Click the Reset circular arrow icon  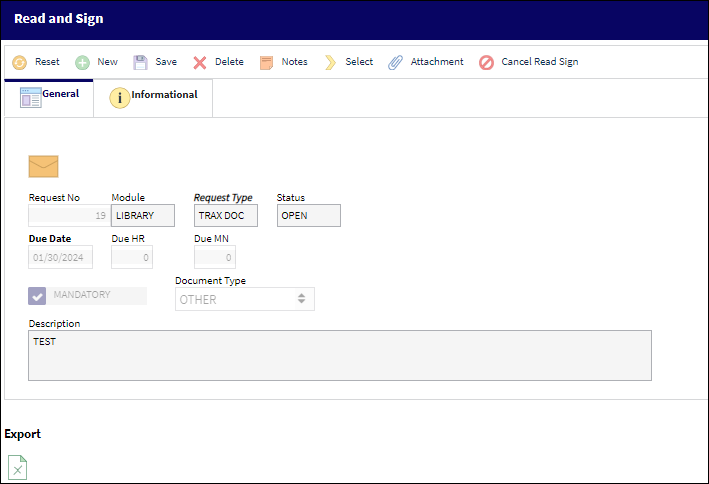pos(19,62)
